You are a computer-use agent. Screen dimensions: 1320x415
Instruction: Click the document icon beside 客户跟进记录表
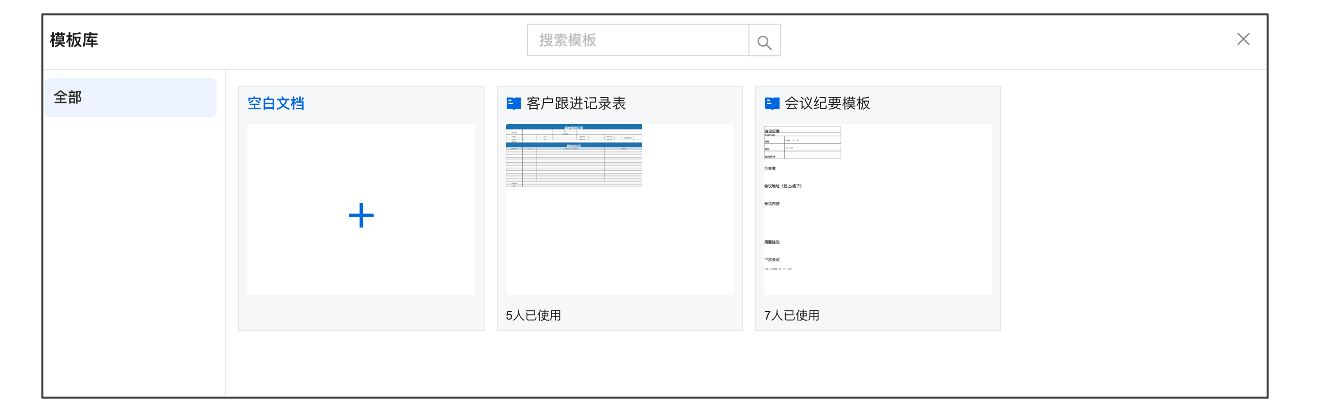(x=514, y=103)
